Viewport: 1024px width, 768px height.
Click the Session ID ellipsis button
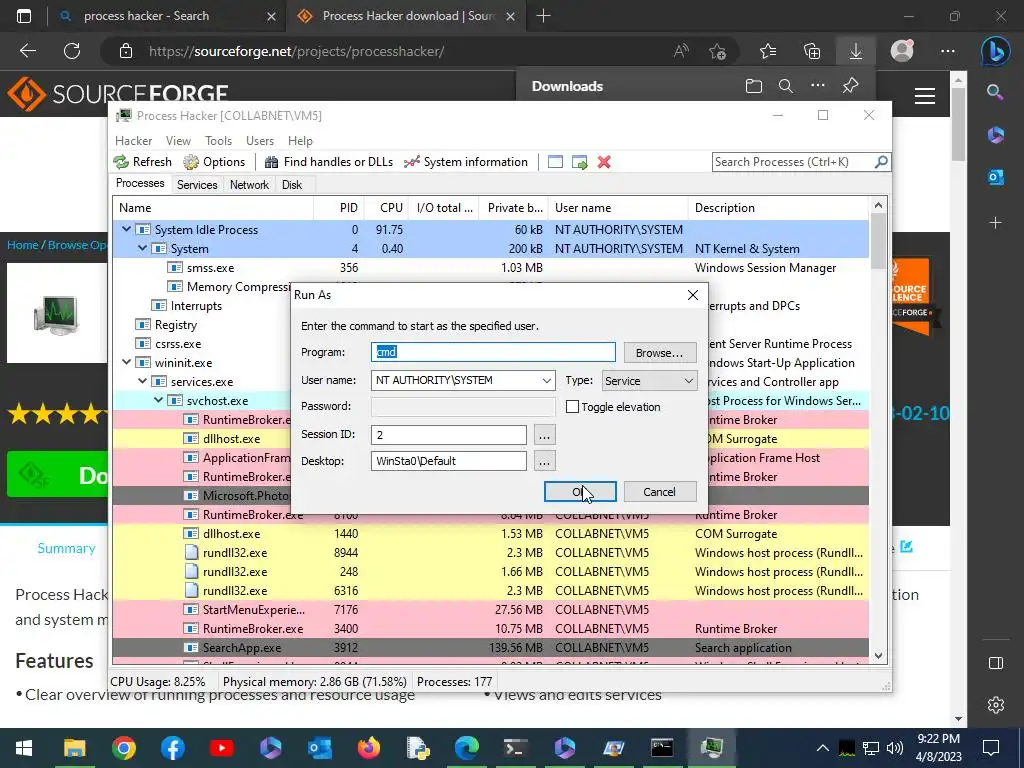(545, 434)
